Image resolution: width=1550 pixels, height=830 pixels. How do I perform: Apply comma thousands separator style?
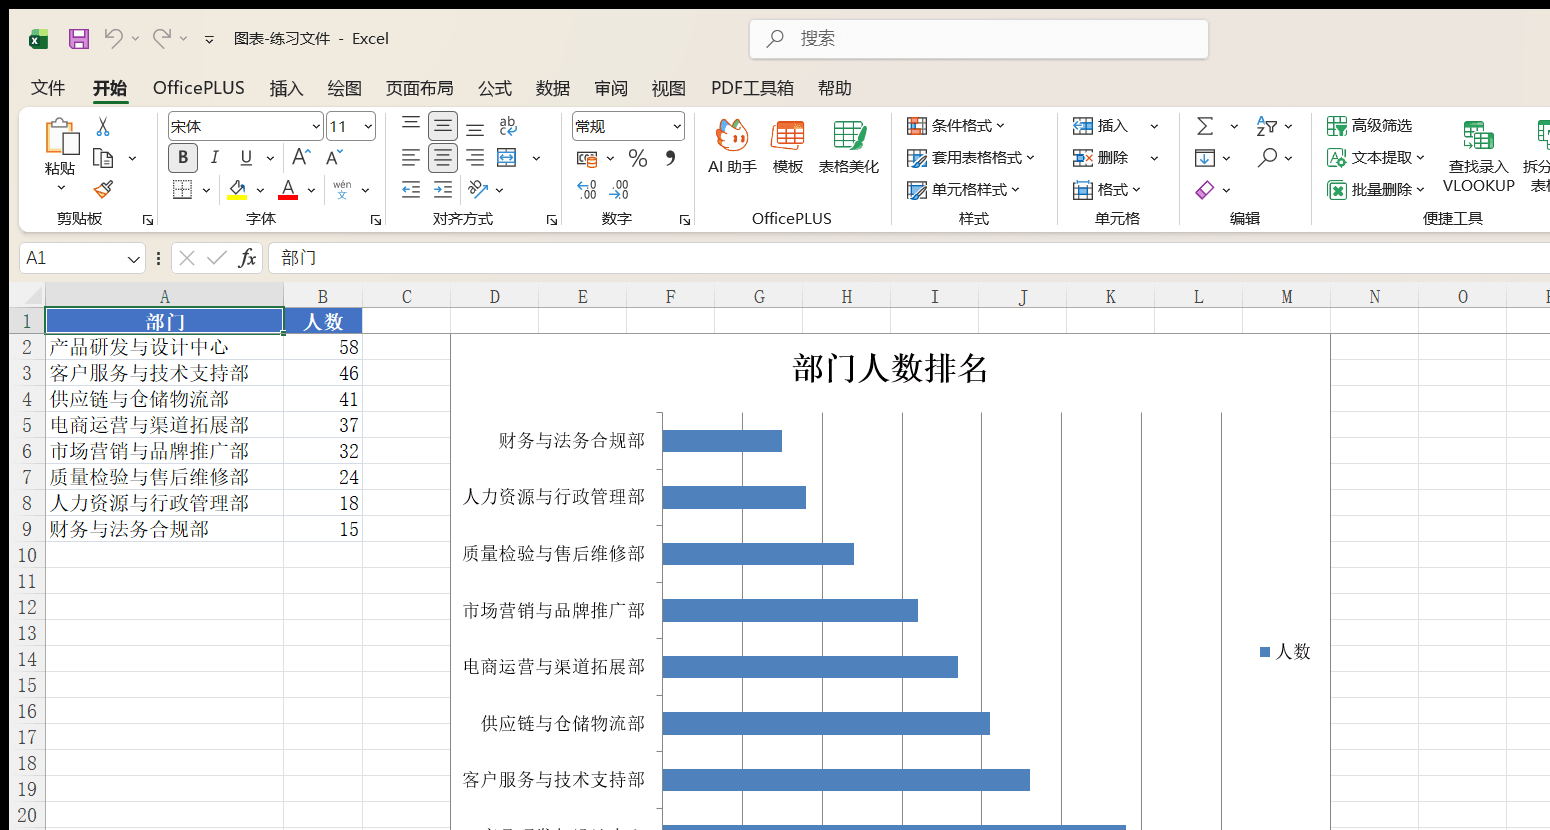(x=670, y=158)
